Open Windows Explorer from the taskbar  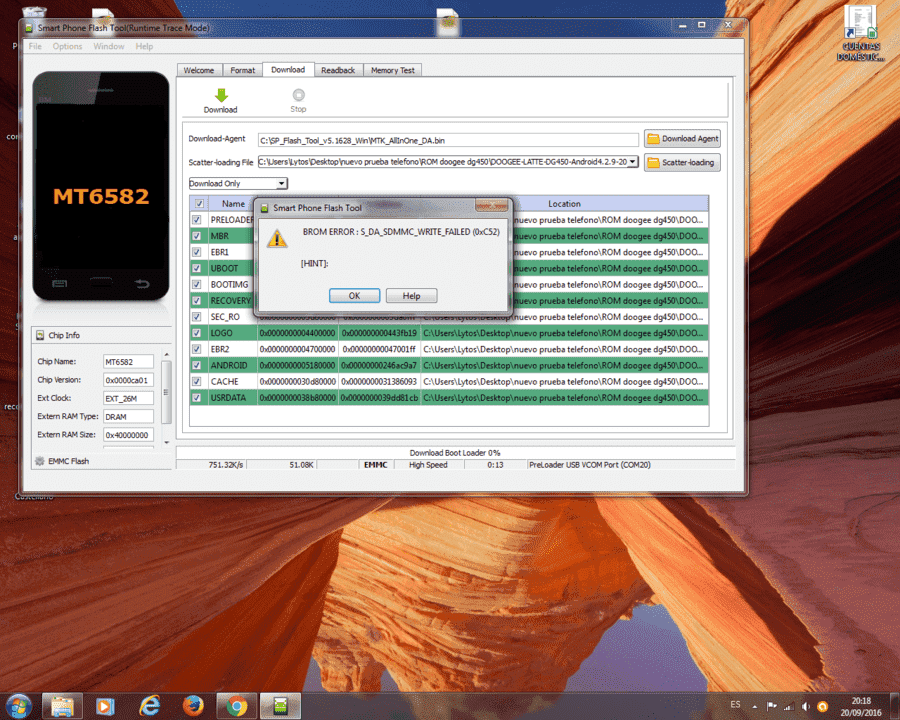(62, 706)
